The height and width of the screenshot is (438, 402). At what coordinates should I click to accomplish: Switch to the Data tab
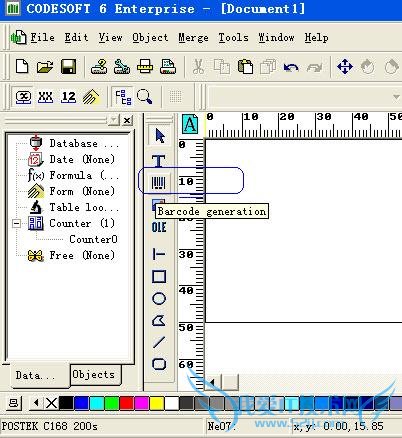39,376
